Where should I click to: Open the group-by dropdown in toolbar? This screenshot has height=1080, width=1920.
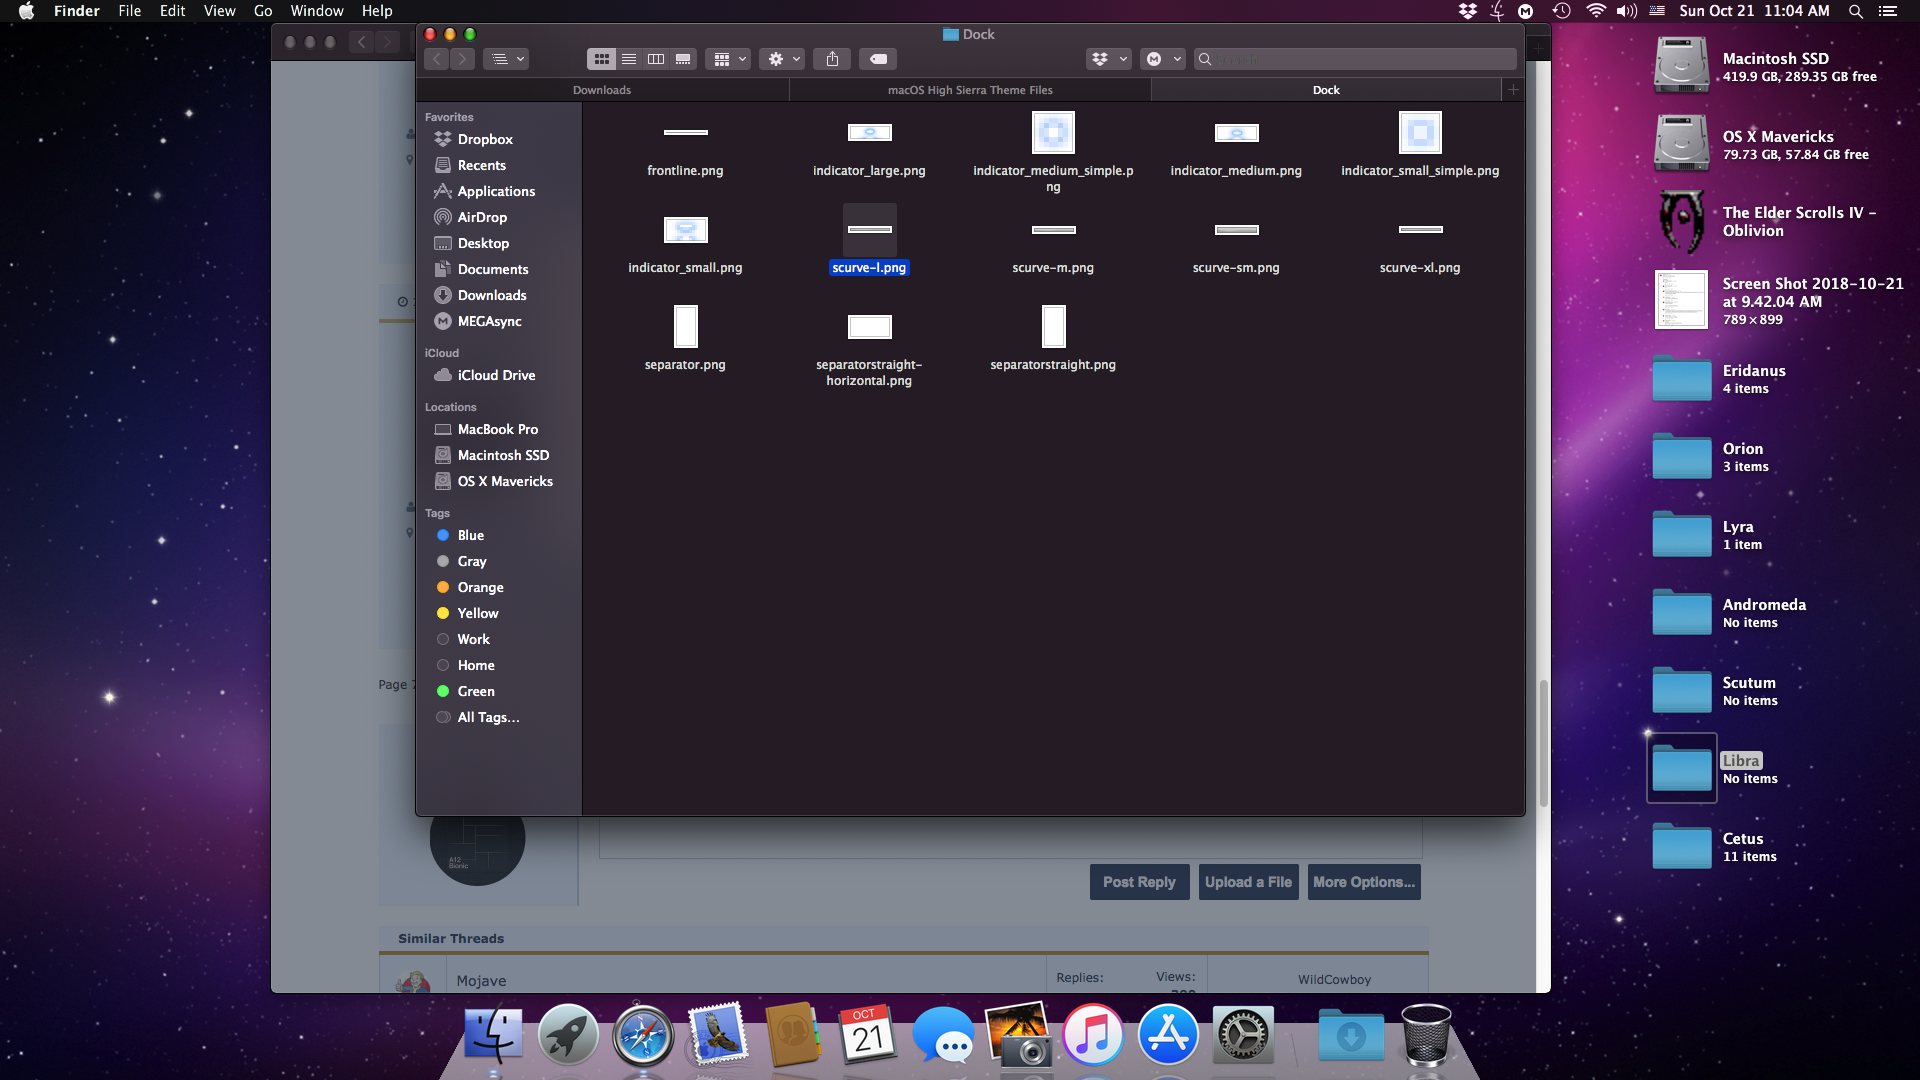click(x=728, y=59)
